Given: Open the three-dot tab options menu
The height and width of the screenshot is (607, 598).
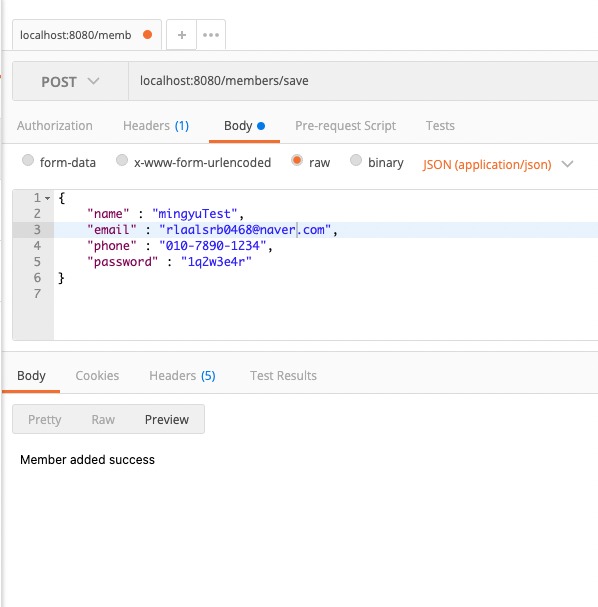Looking at the screenshot, I should 211,35.
